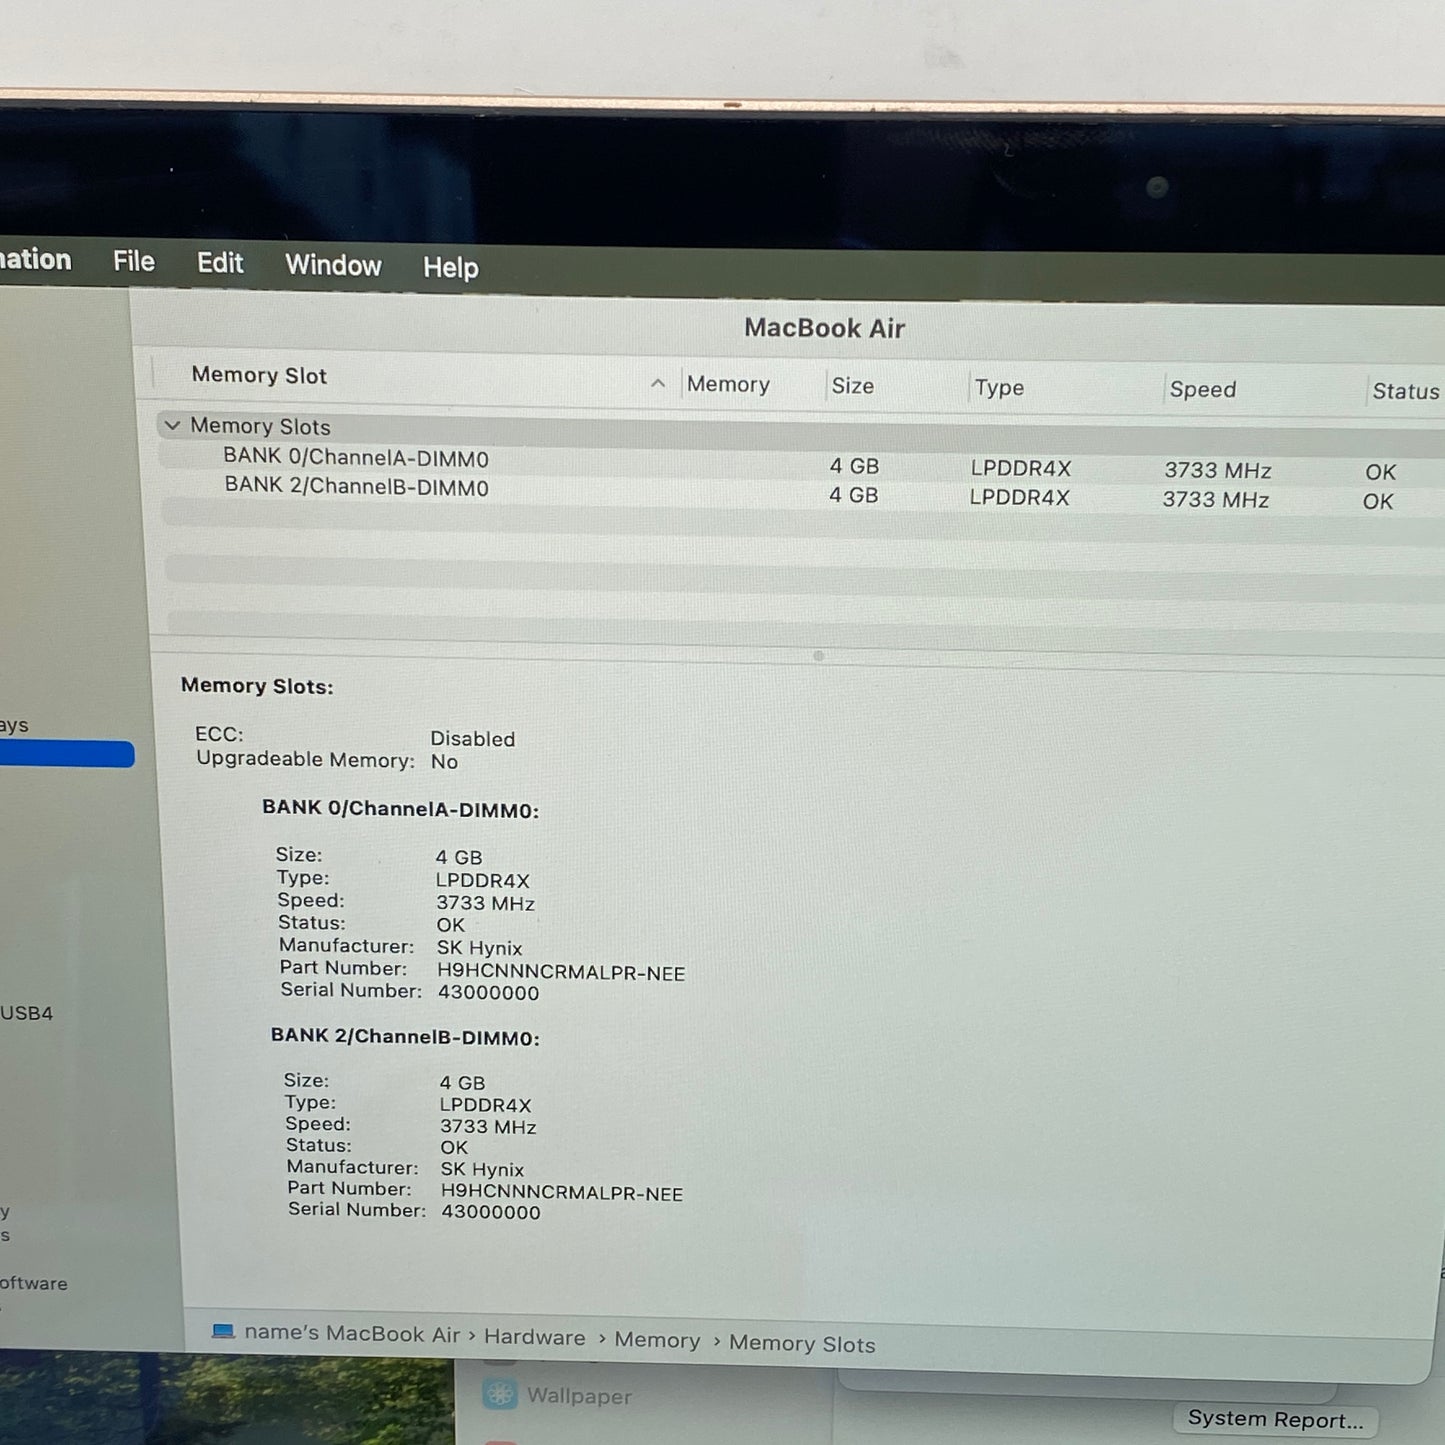Click the ECC Disabled value
1445x1445 pixels.
(x=472, y=739)
